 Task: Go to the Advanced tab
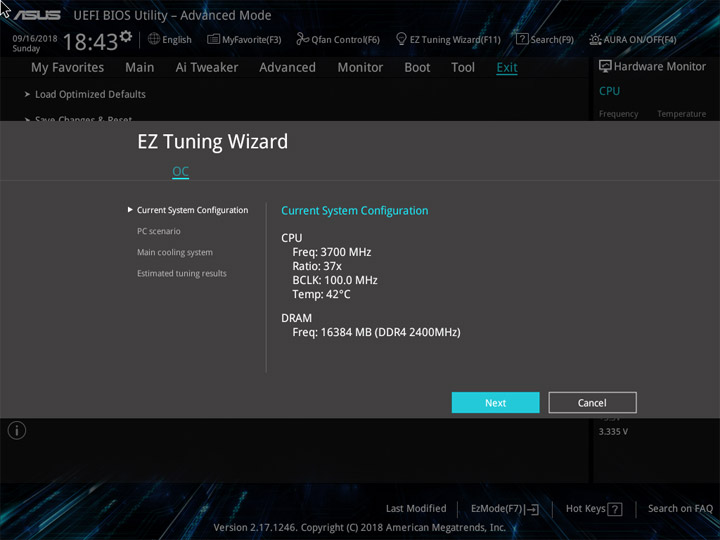coord(287,68)
